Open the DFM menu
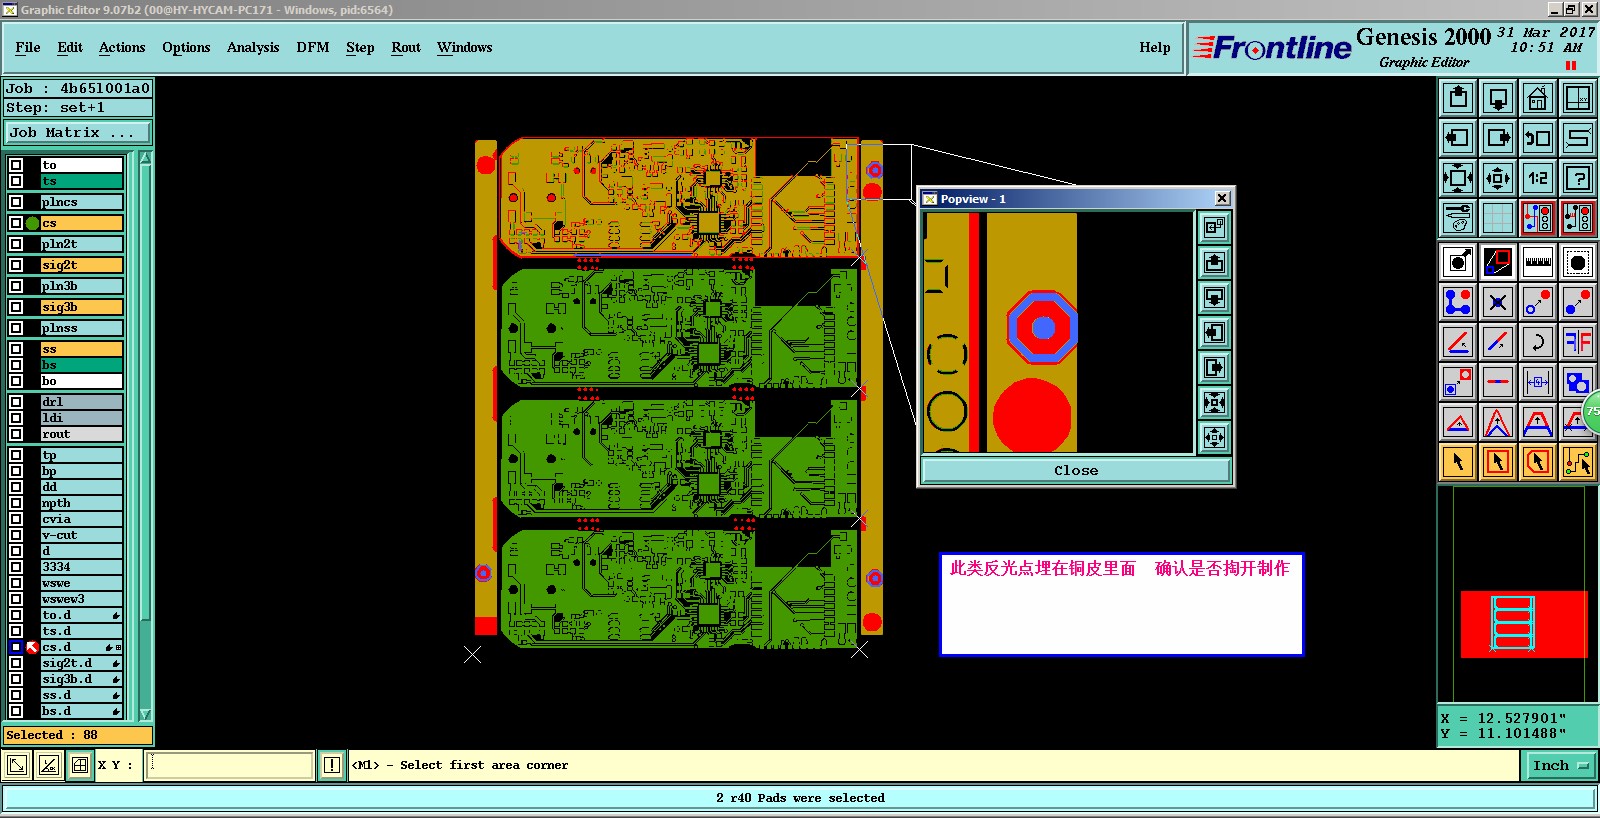1600x818 pixels. click(x=313, y=47)
